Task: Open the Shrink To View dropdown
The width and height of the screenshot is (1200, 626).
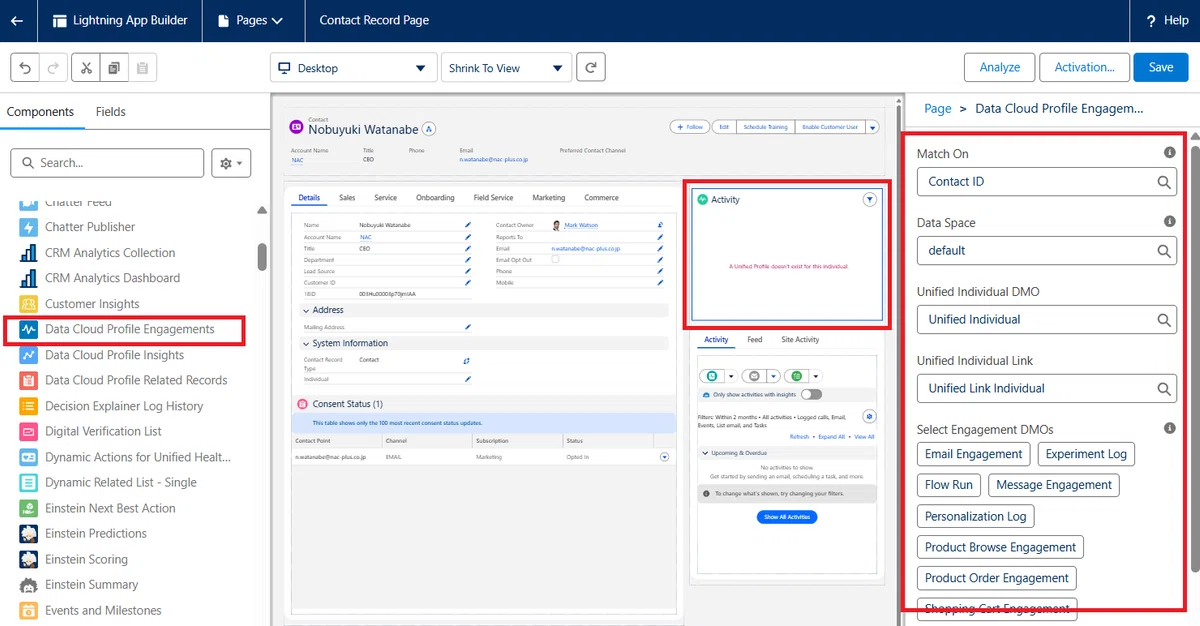Action: (x=506, y=68)
